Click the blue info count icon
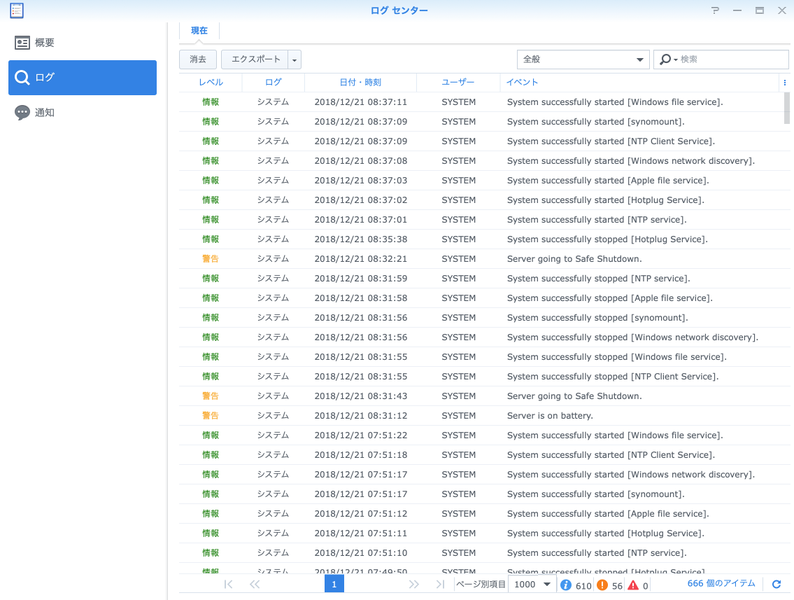This screenshot has height=600, width=794. [x=566, y=585]
